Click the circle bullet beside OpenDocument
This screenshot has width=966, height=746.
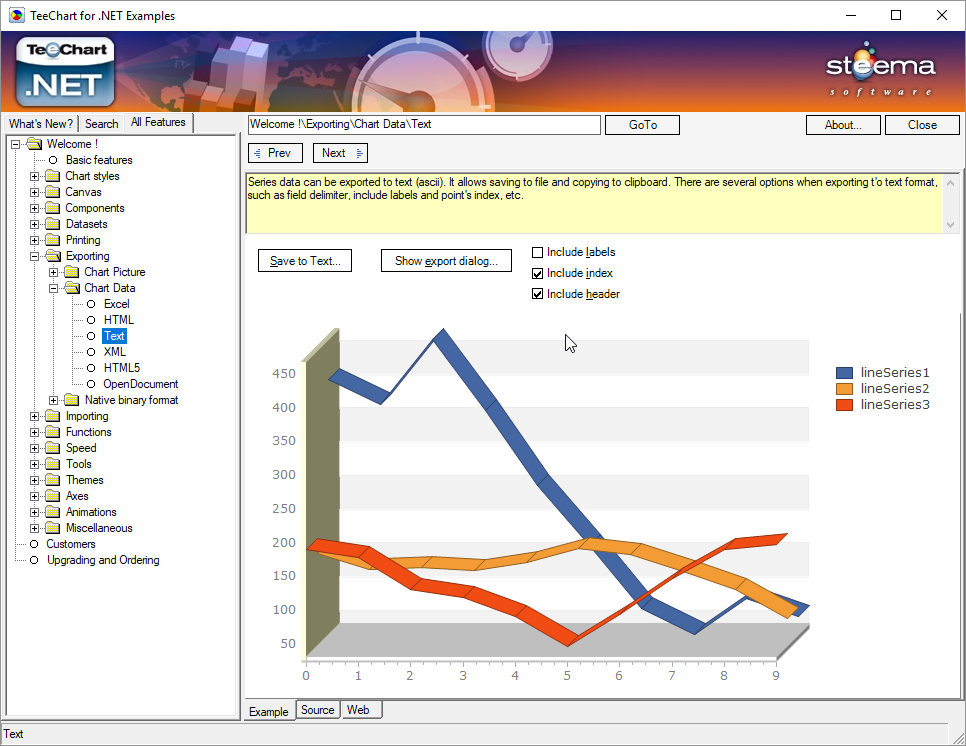click(91, 384)
